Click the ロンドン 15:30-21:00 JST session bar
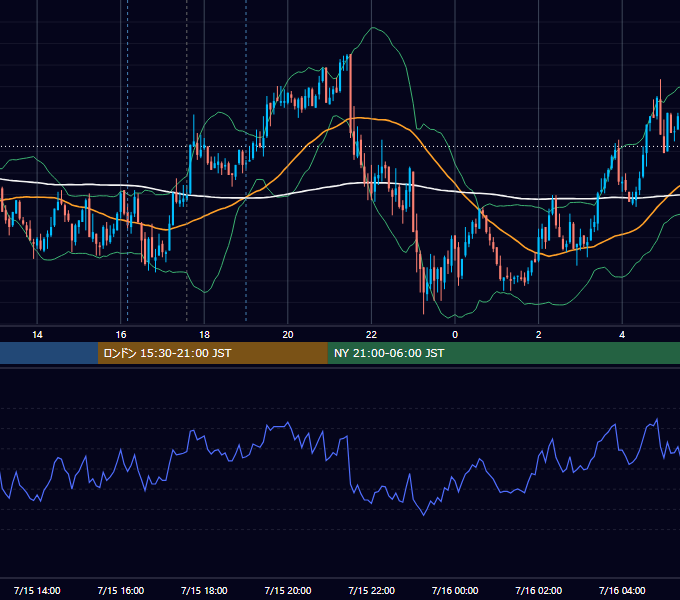This screenshot has width=680, height=600. pyautogui.click(x=212, y=353)
